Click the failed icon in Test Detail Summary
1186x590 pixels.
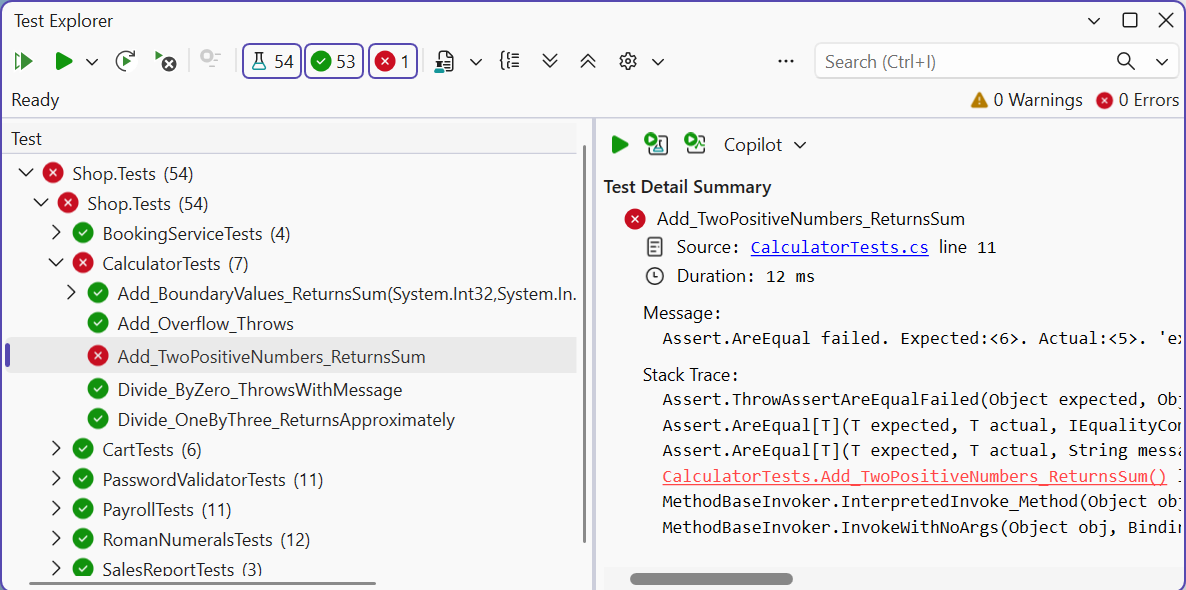point(635,219)
